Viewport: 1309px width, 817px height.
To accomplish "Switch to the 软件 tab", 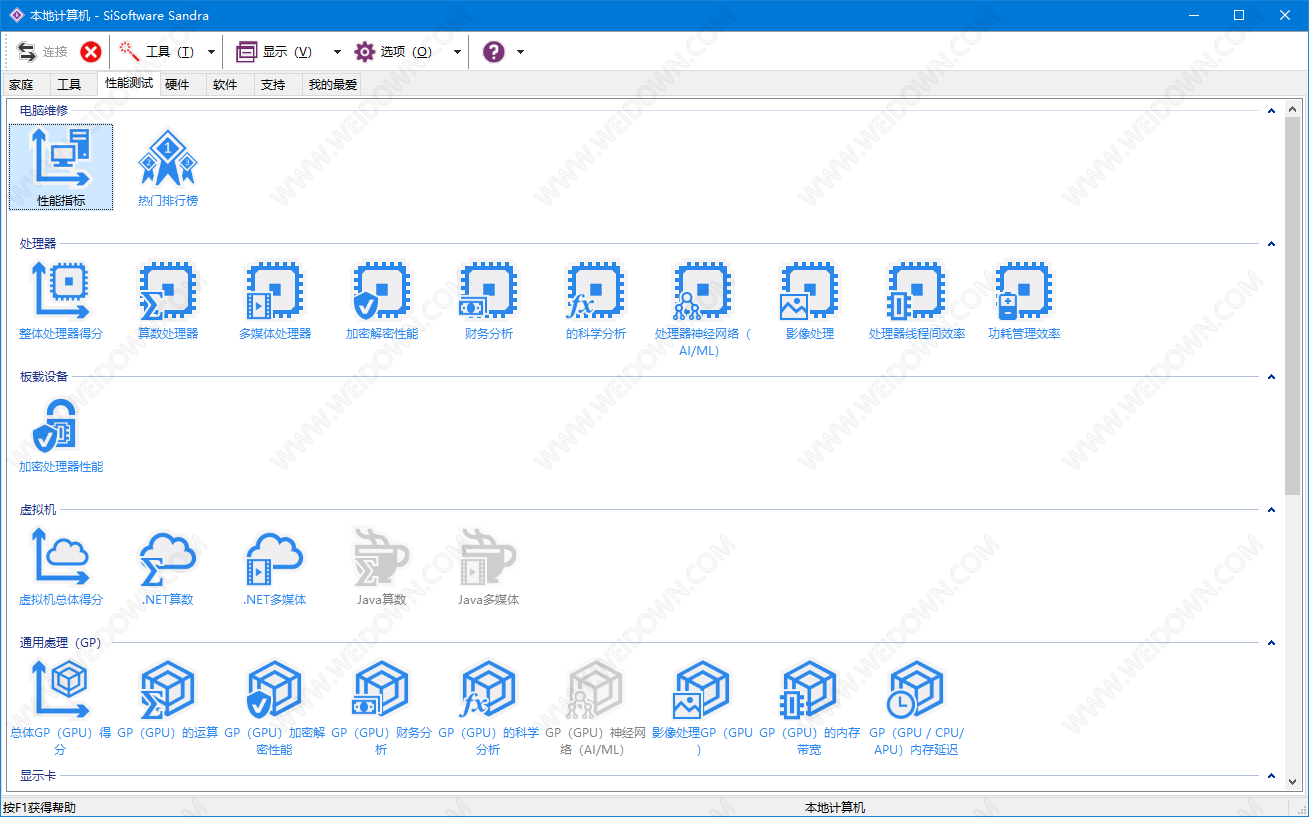I will pyautogui.click(x=225, y=85).
